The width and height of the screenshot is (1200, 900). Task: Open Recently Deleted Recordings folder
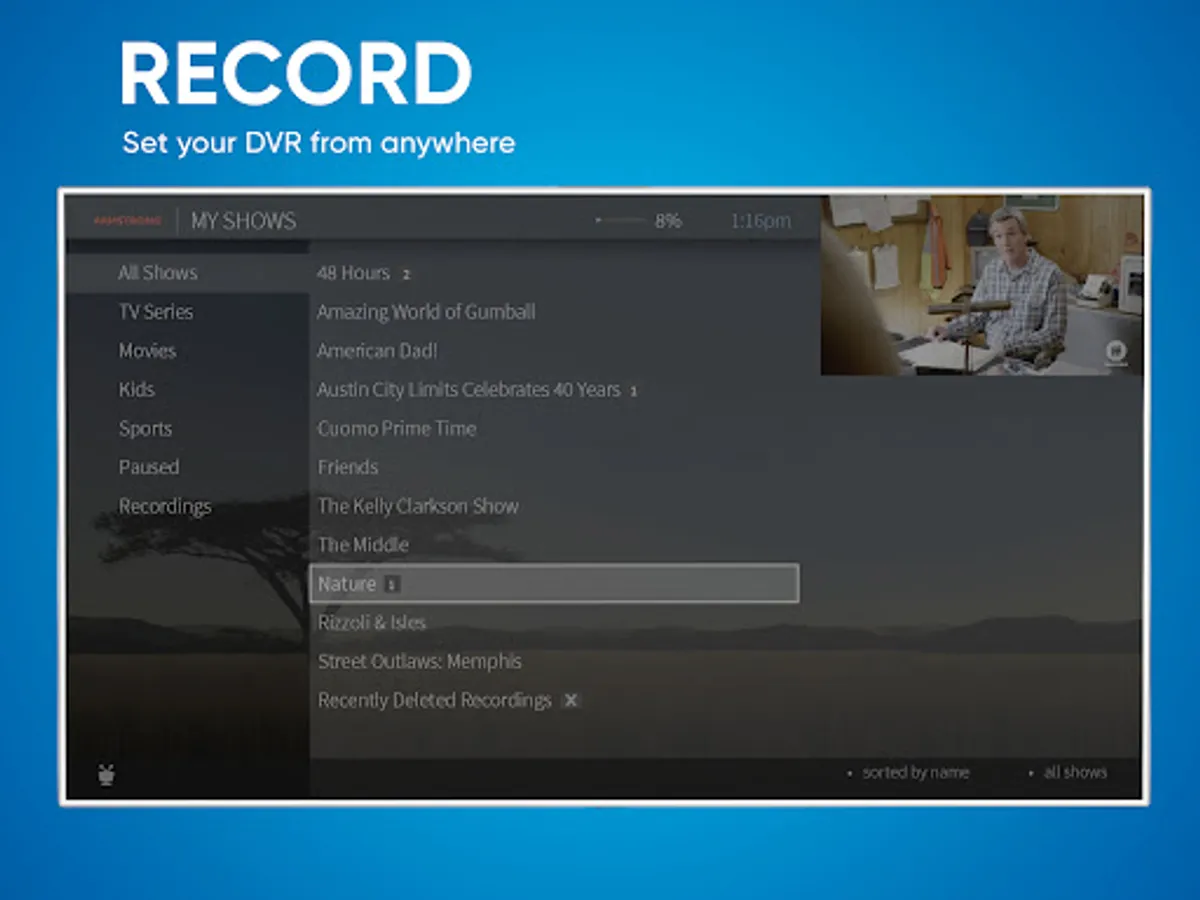tap(434, 701)
